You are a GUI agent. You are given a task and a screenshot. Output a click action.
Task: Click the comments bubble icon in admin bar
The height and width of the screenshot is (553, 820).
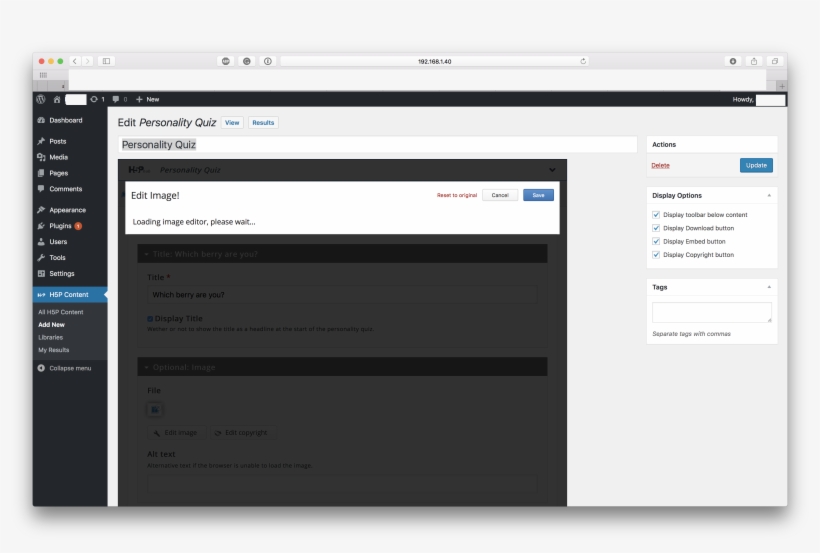116,99
